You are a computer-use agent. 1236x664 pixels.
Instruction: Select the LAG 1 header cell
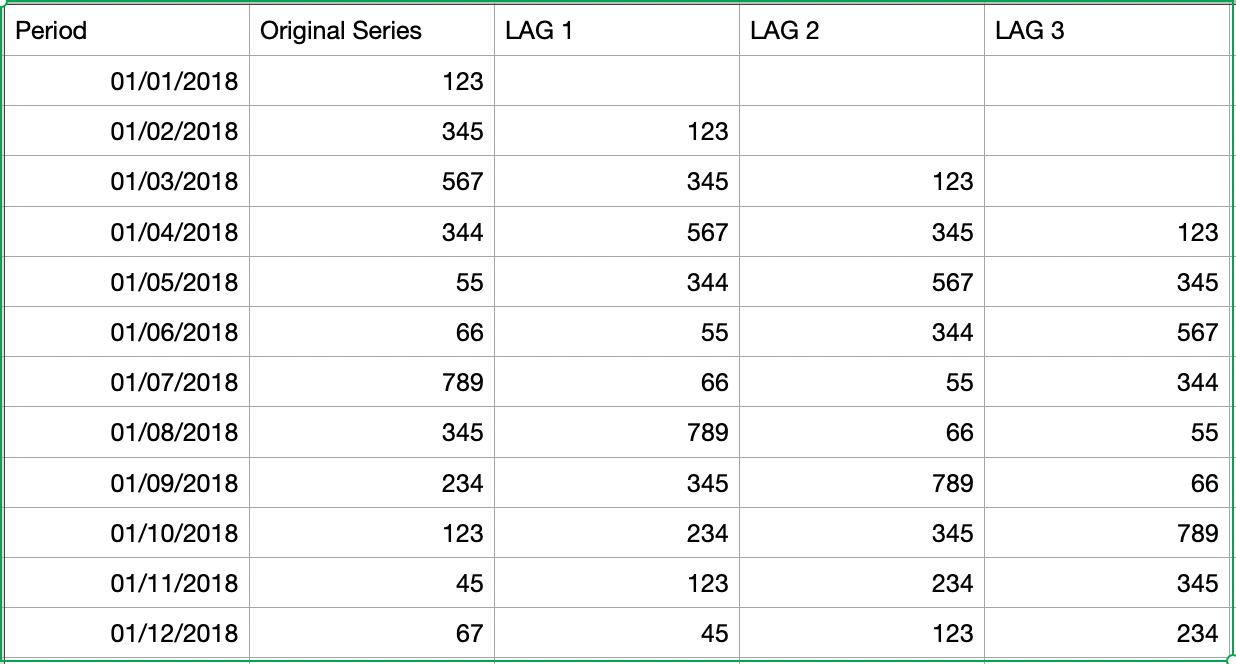pyautogui.click(x=616, y=31)
